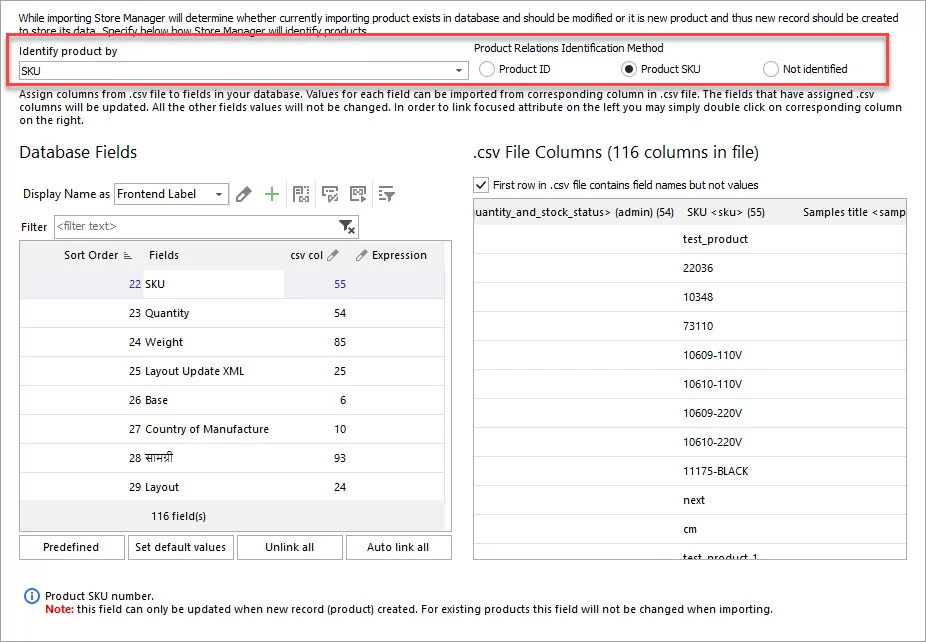Click the next cell in csv preview

coord(694,500)
